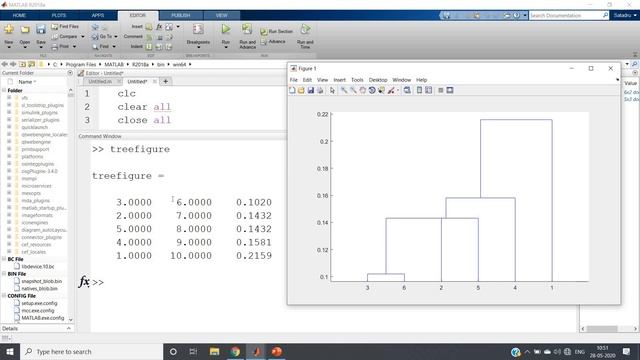Click the taskbar search box
The image size is (640, 360).
coord(91,351)
